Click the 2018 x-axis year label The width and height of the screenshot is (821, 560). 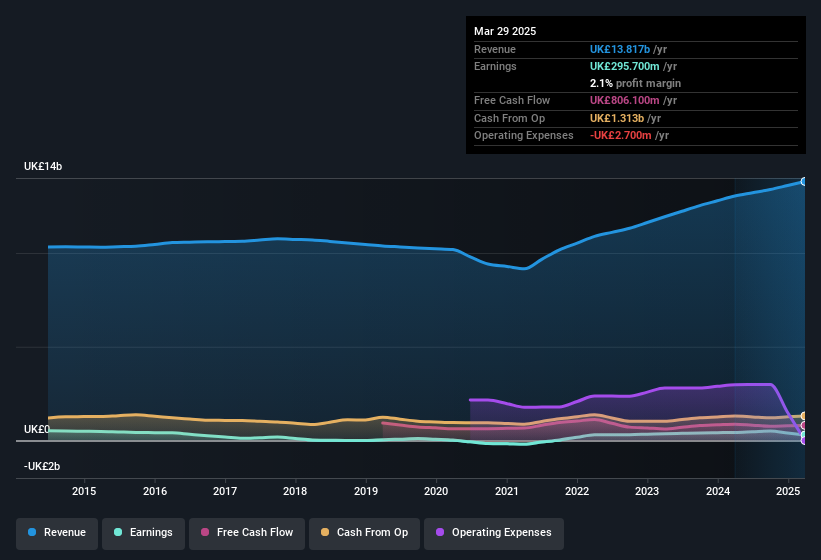295,491
